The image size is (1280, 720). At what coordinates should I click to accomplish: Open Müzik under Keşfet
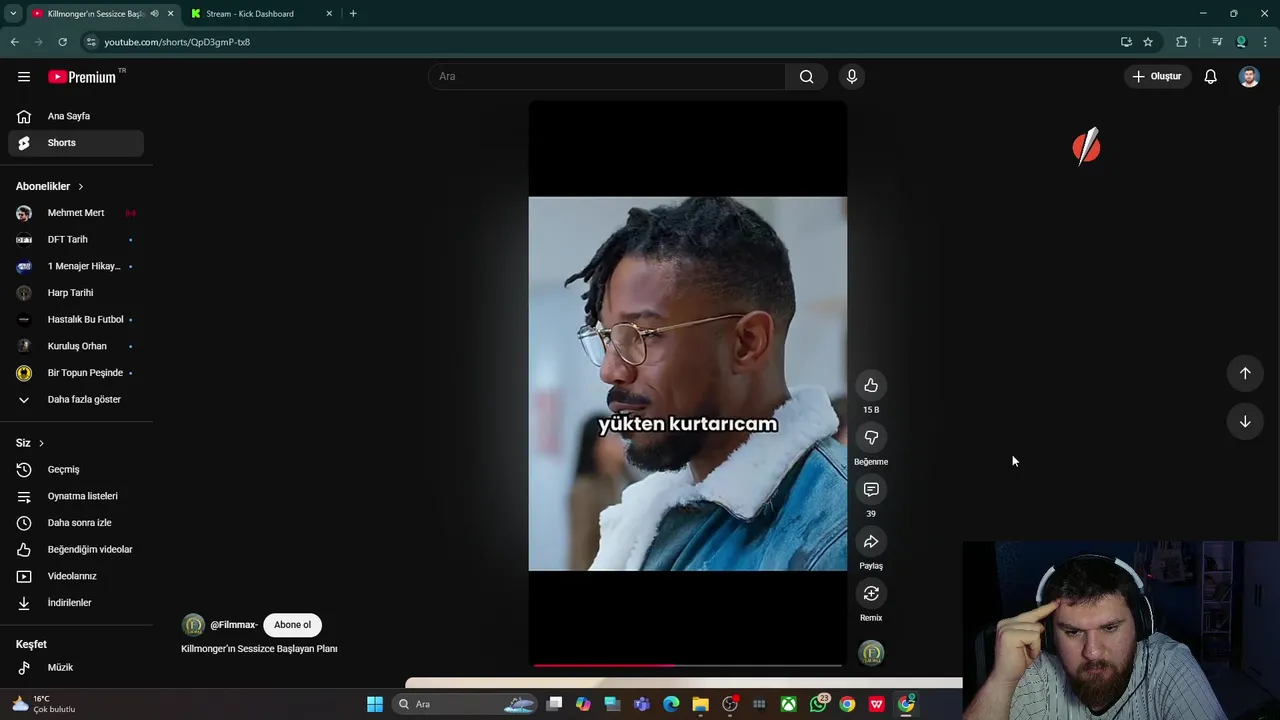76,668
